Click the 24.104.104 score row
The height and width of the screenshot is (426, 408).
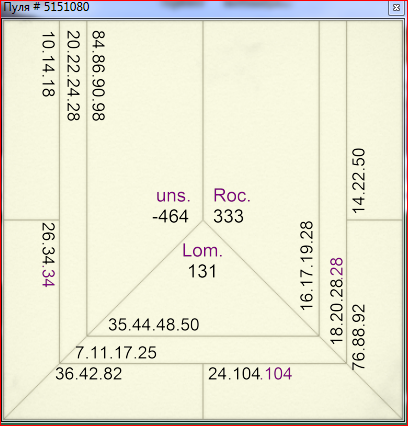point(250,374)
